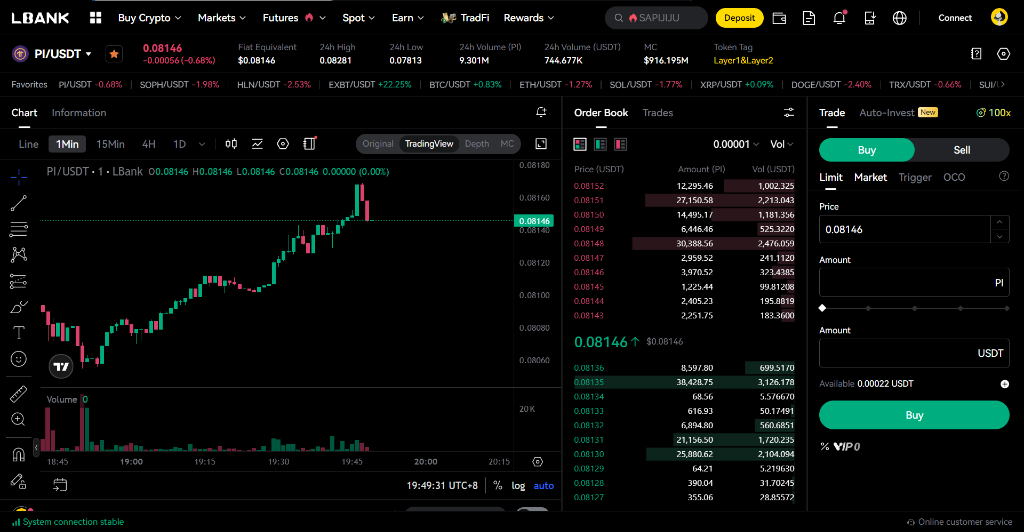Show bids only order book view
The height and width of the screenshot is (532, 1024).
pos(600,144)
